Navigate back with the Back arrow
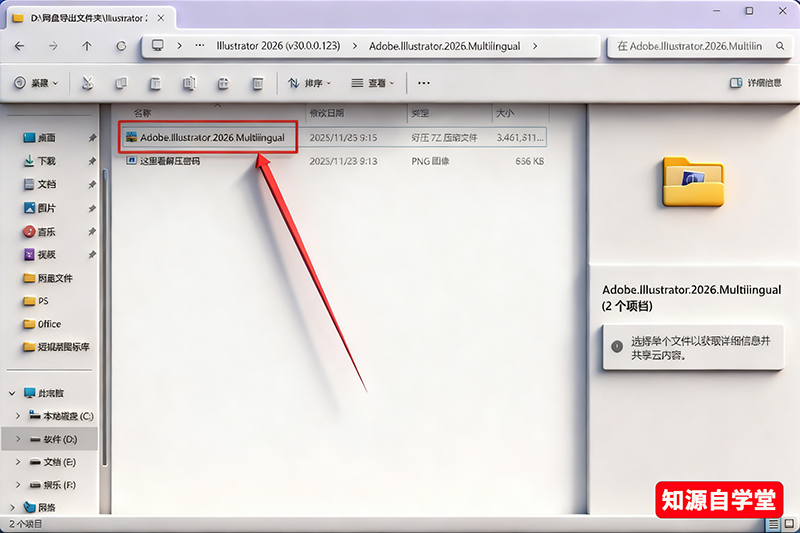Screen dimensions: 800x533 coord(19,46)
